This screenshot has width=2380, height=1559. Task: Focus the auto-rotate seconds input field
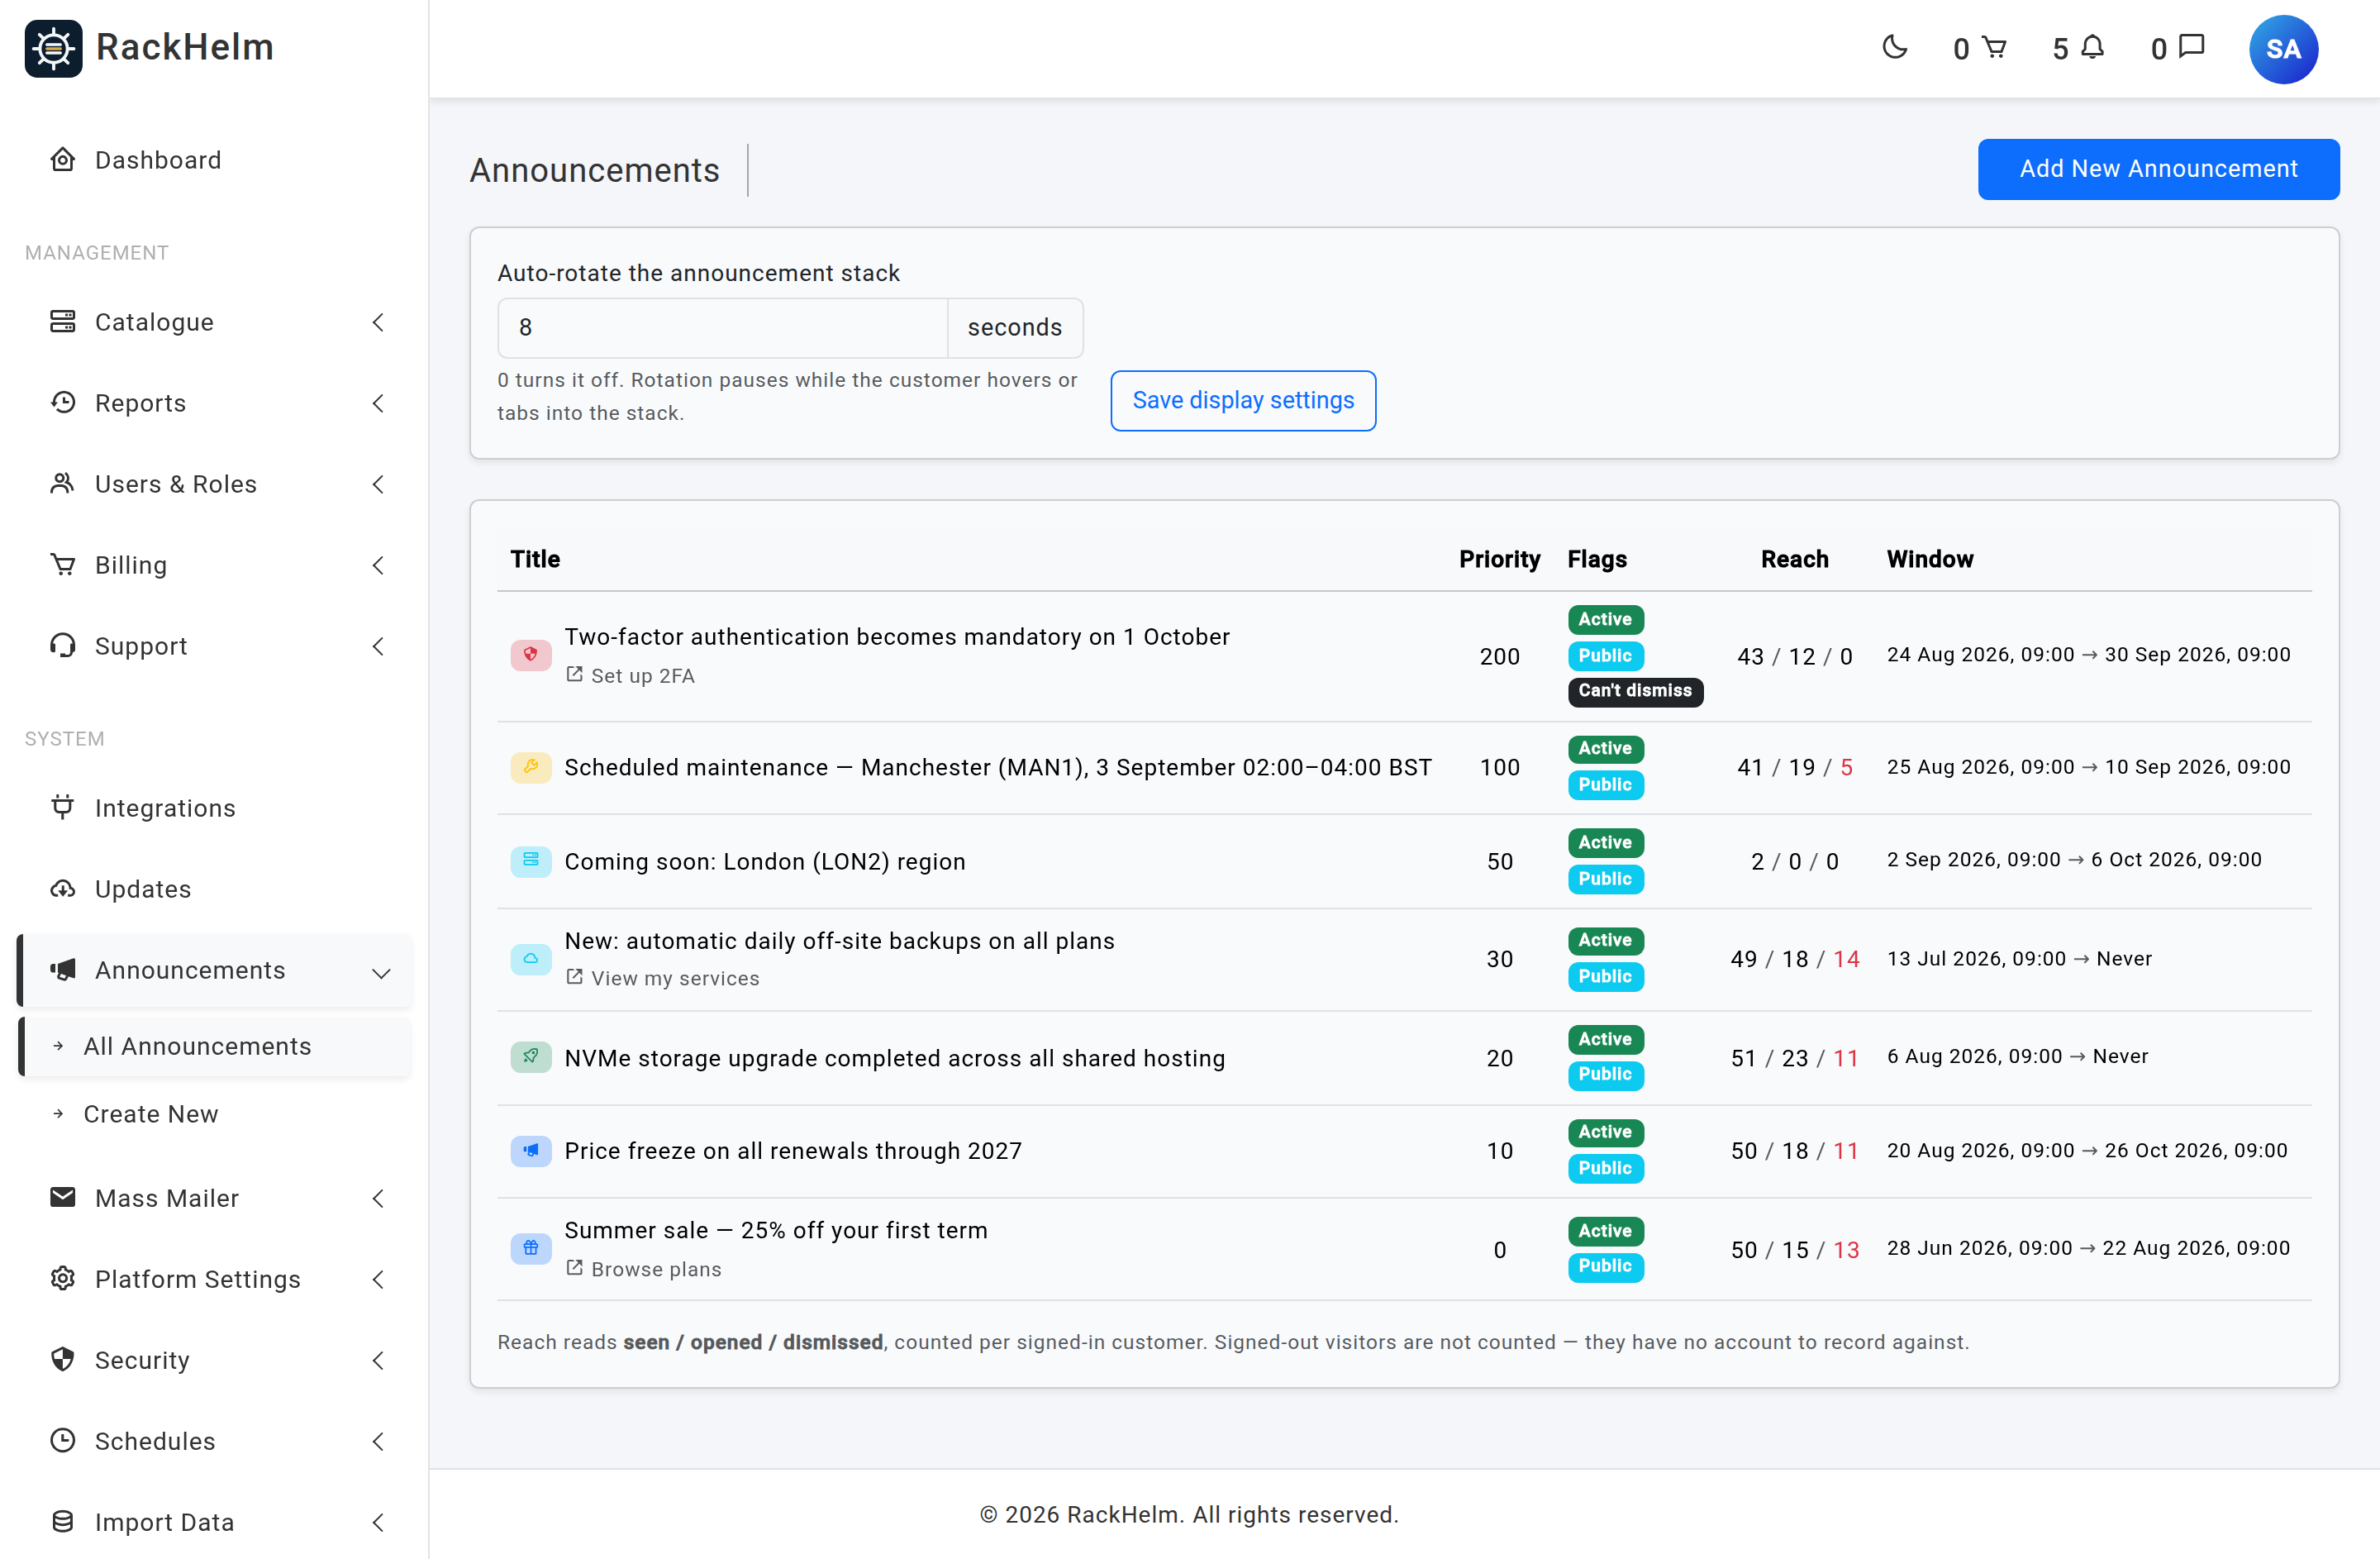[x=722, y=328]
